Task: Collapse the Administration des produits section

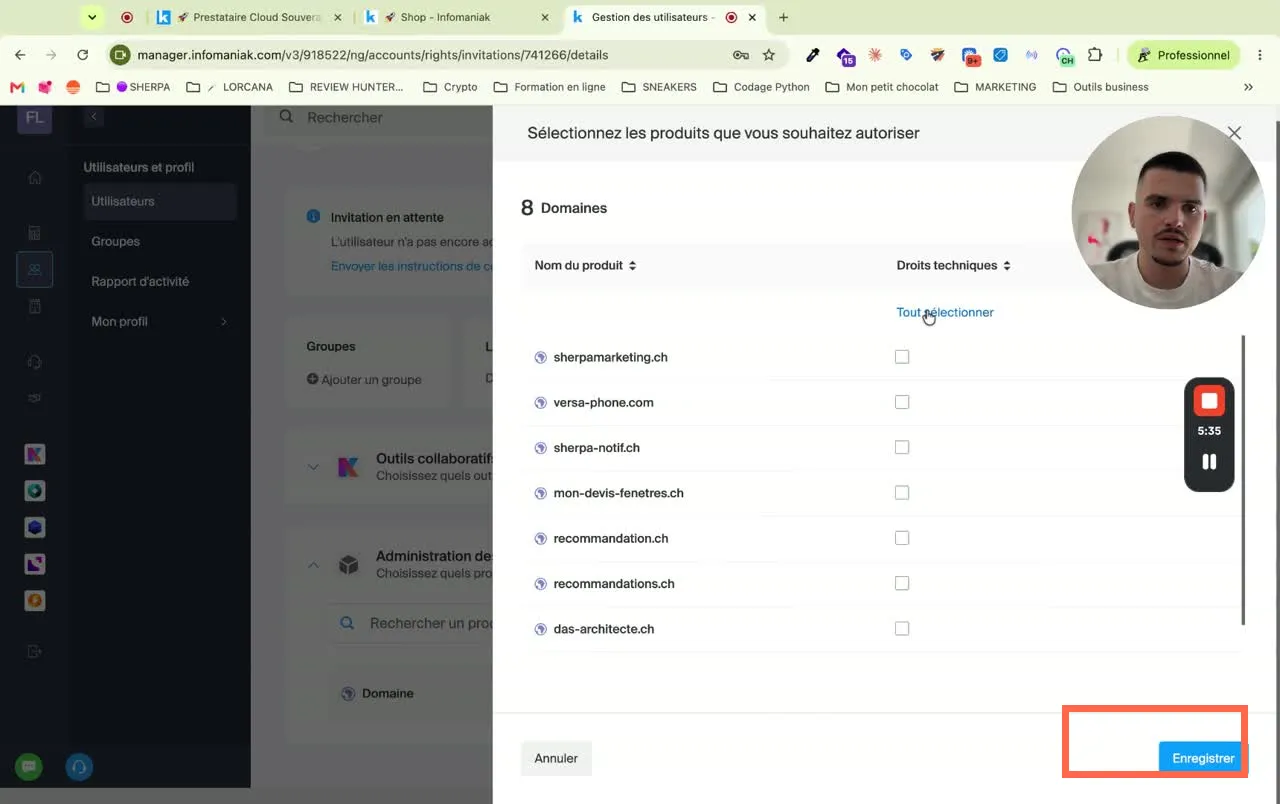Action: (313, 565)
